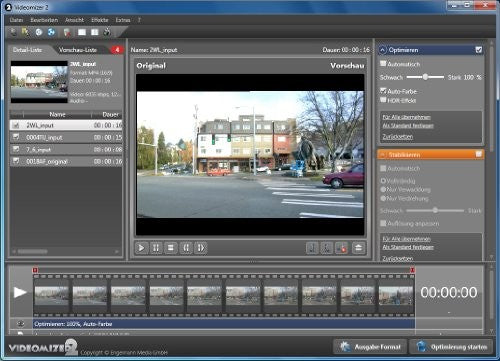Open the Datei menu
The image size is (500, 361).
(16, 20)
